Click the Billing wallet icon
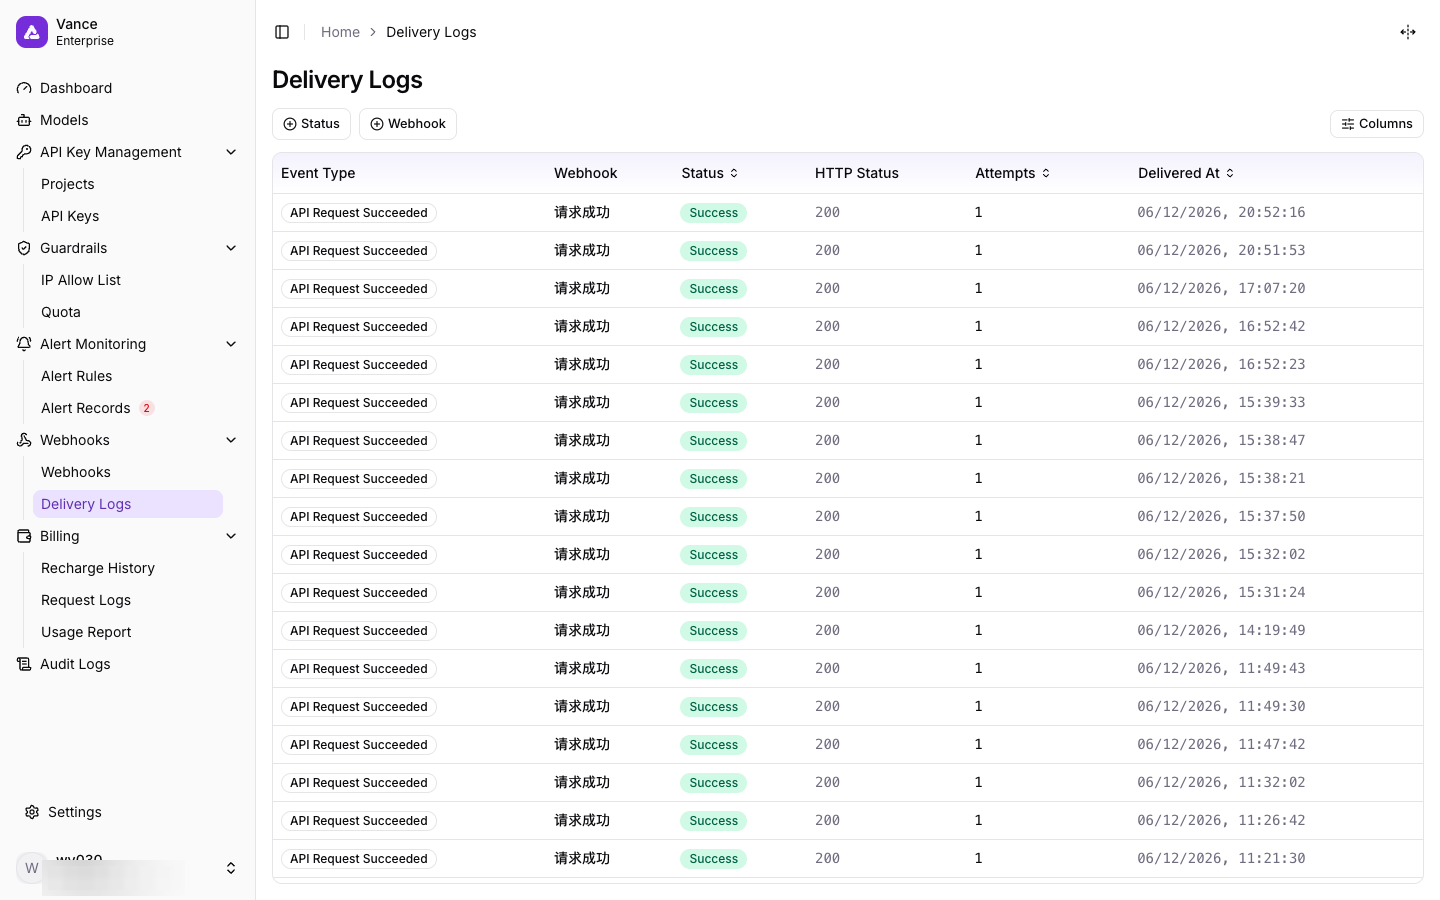 coord(24,536)
